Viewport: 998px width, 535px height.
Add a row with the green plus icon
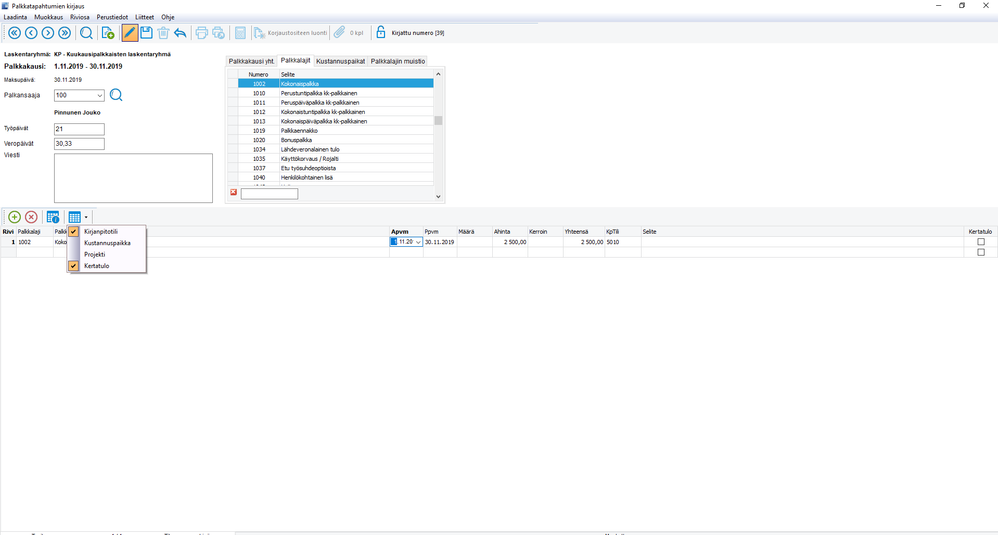point(14,218)
